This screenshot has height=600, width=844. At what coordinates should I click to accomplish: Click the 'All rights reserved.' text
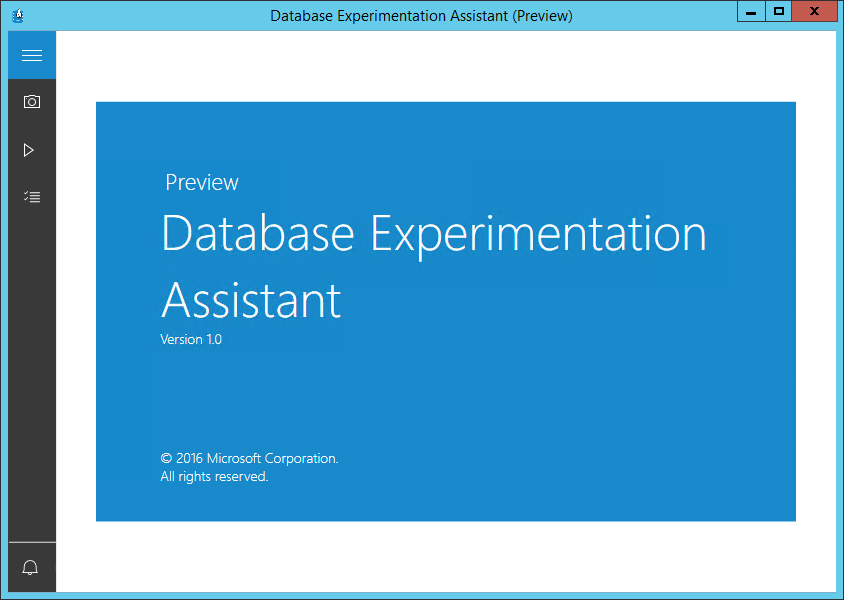click(x=214, y=477)
